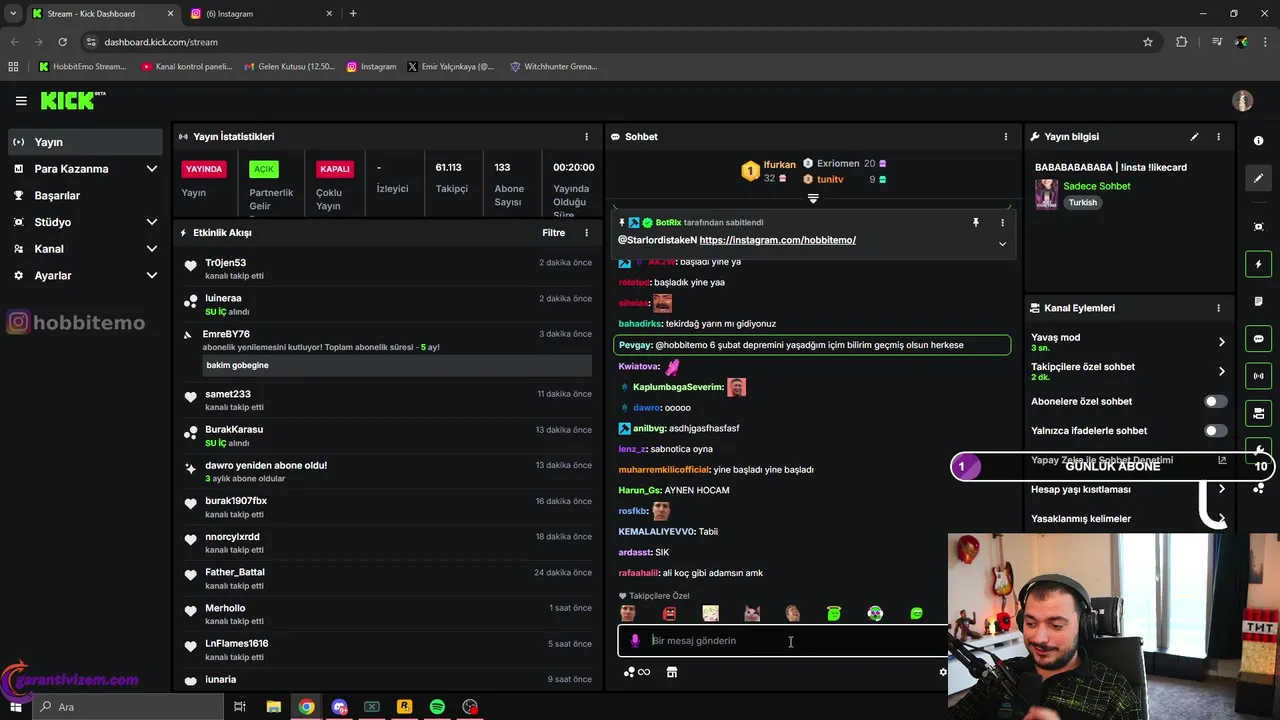Click the pin icon on pinned message
1280x720 pixels.
[x=976, y=223]
